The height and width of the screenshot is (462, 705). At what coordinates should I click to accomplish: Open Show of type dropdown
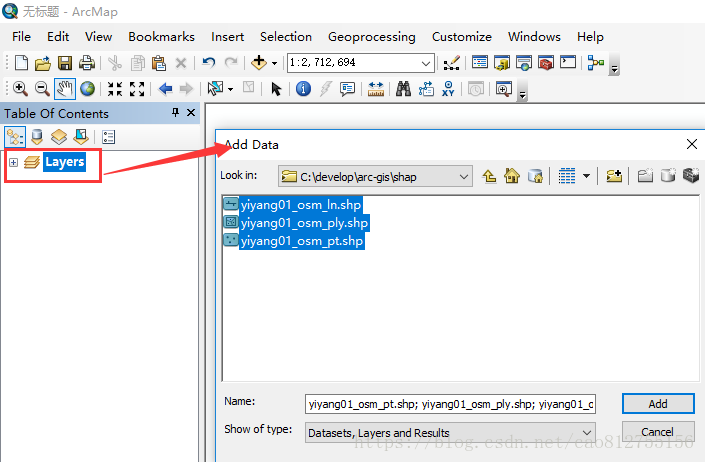coord(586,432)
